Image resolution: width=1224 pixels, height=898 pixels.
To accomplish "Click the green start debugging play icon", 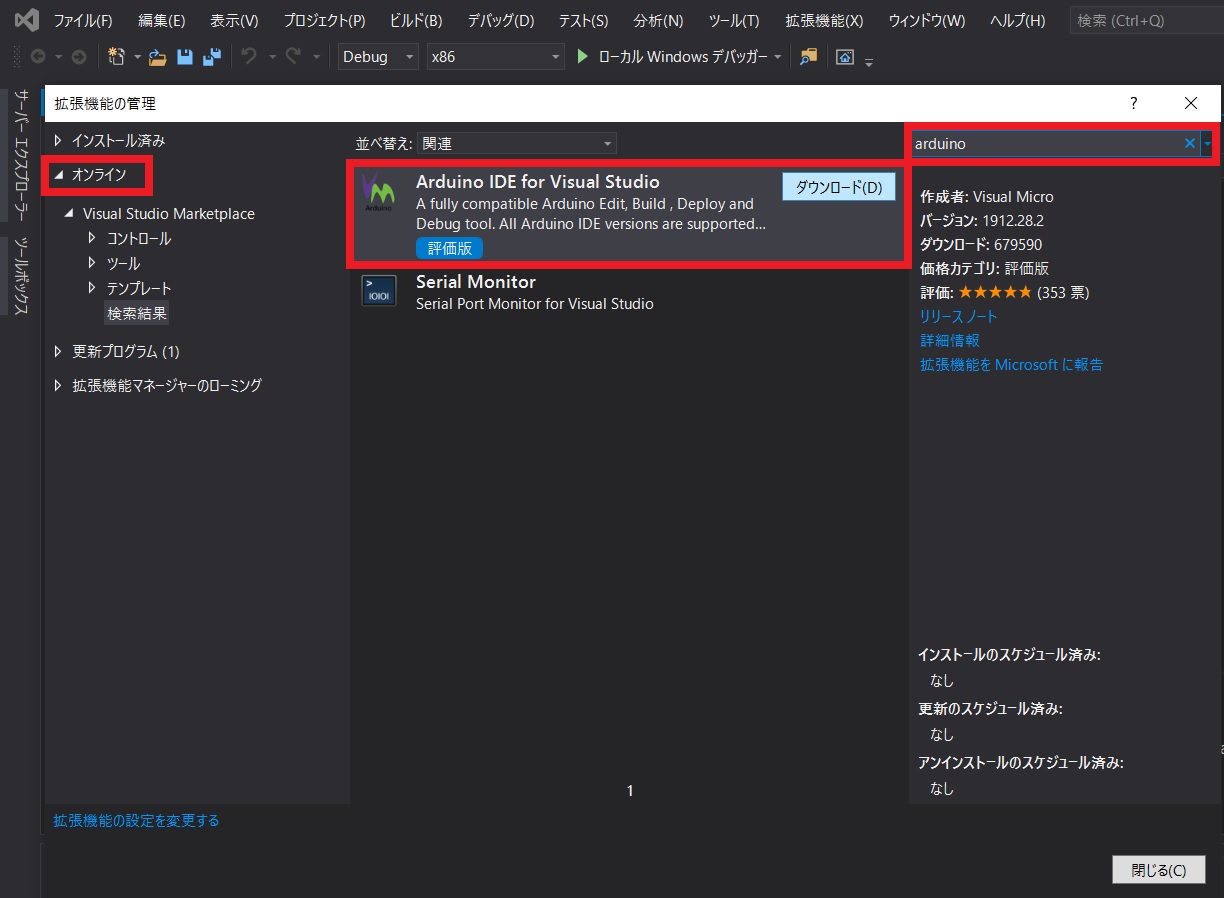I will click(x=583, y=57).
